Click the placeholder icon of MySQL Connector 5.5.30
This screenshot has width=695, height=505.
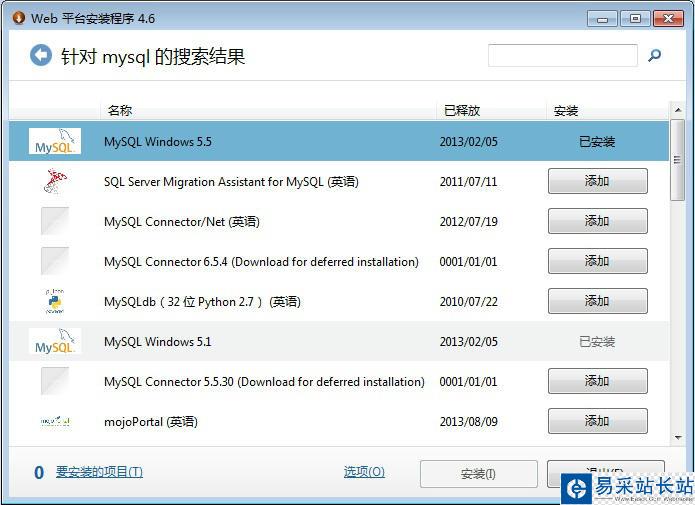point(55,381)
